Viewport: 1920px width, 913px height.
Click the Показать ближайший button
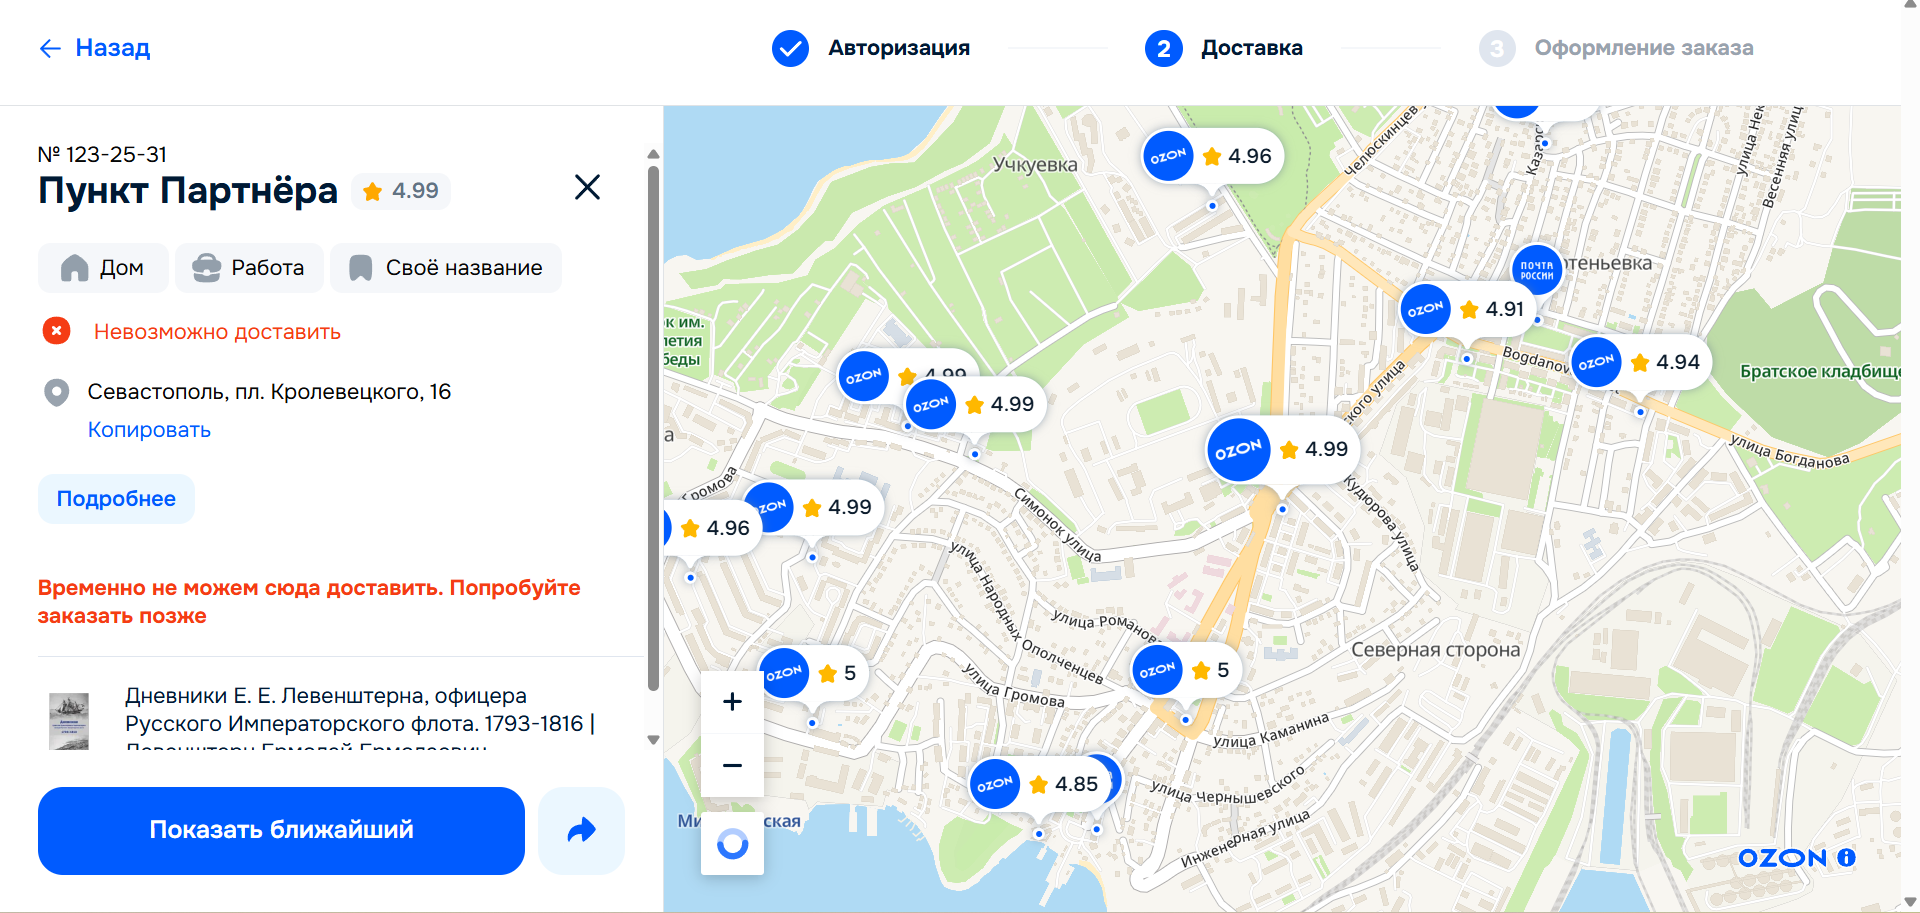coord(281,830)
